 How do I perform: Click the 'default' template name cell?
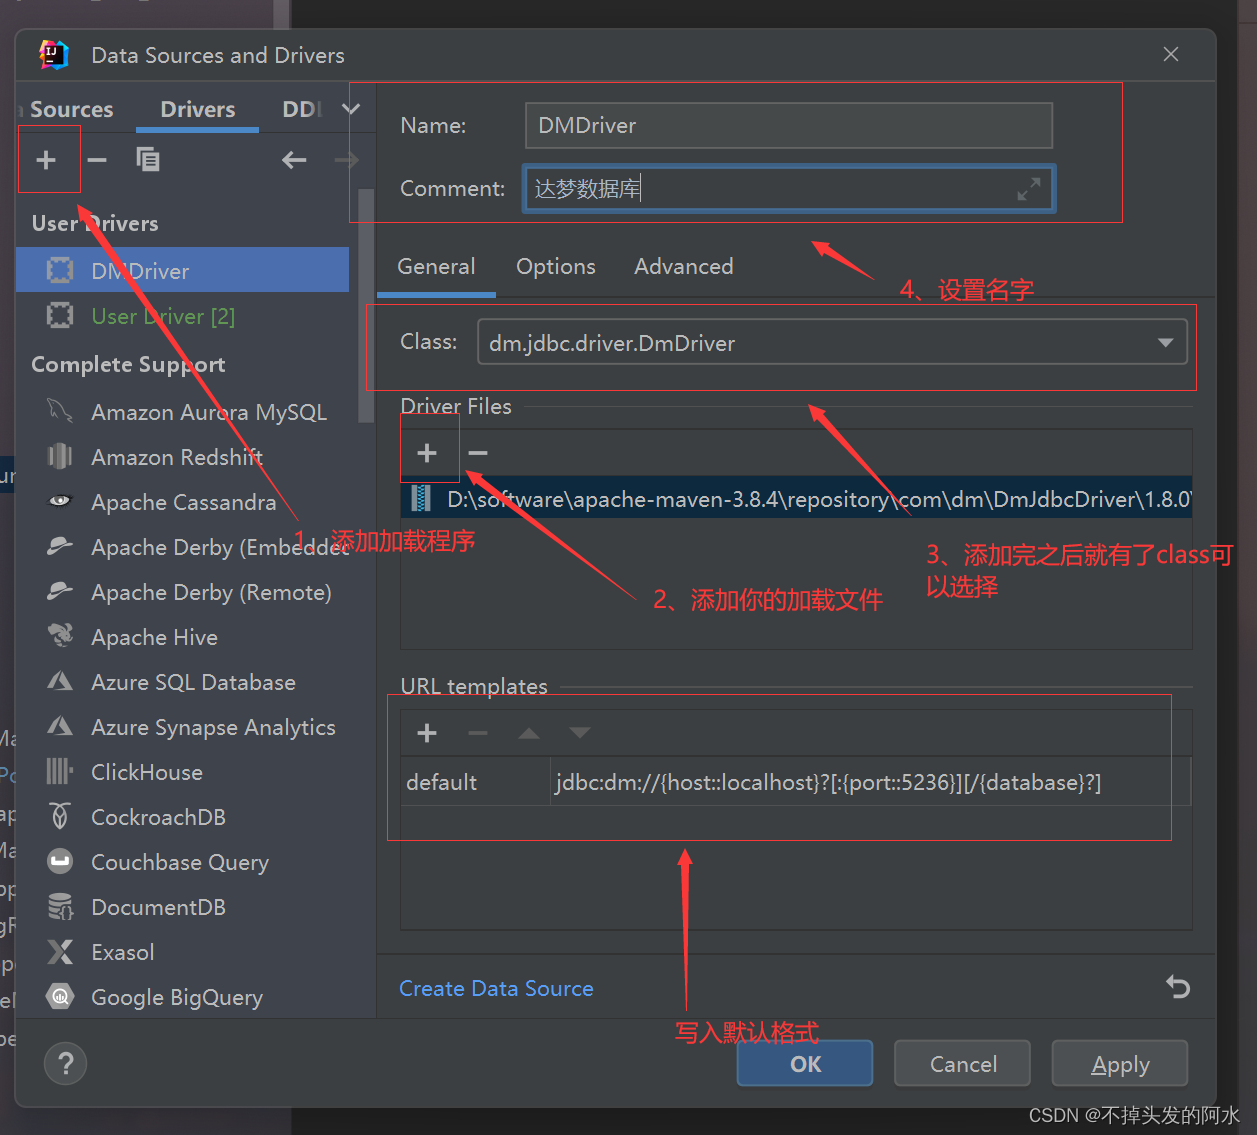tap(476, 782)
